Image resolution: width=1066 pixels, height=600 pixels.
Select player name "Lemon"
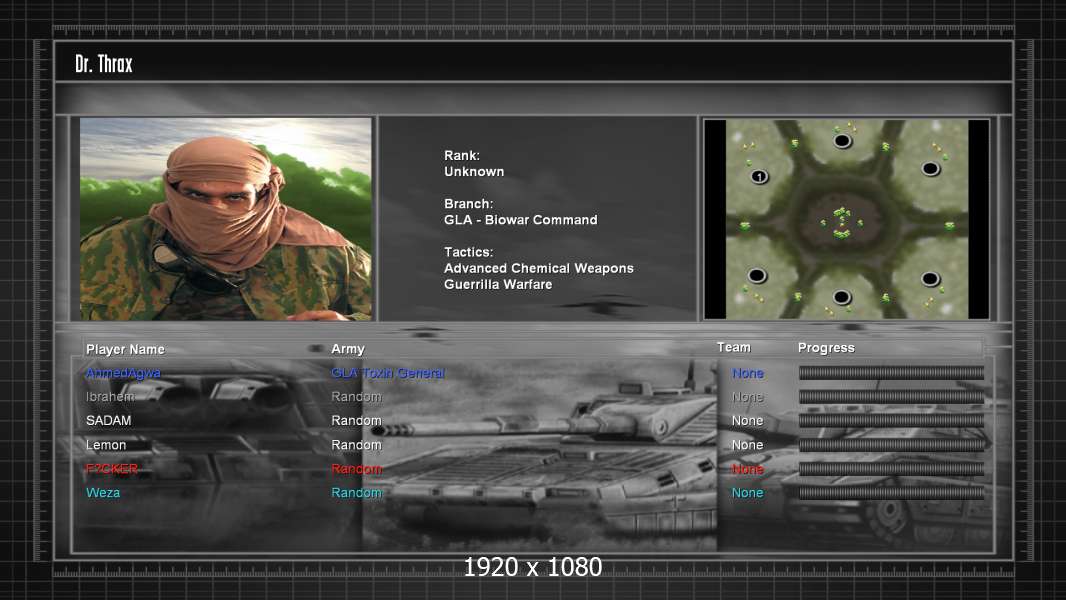(x=106, y=445)
